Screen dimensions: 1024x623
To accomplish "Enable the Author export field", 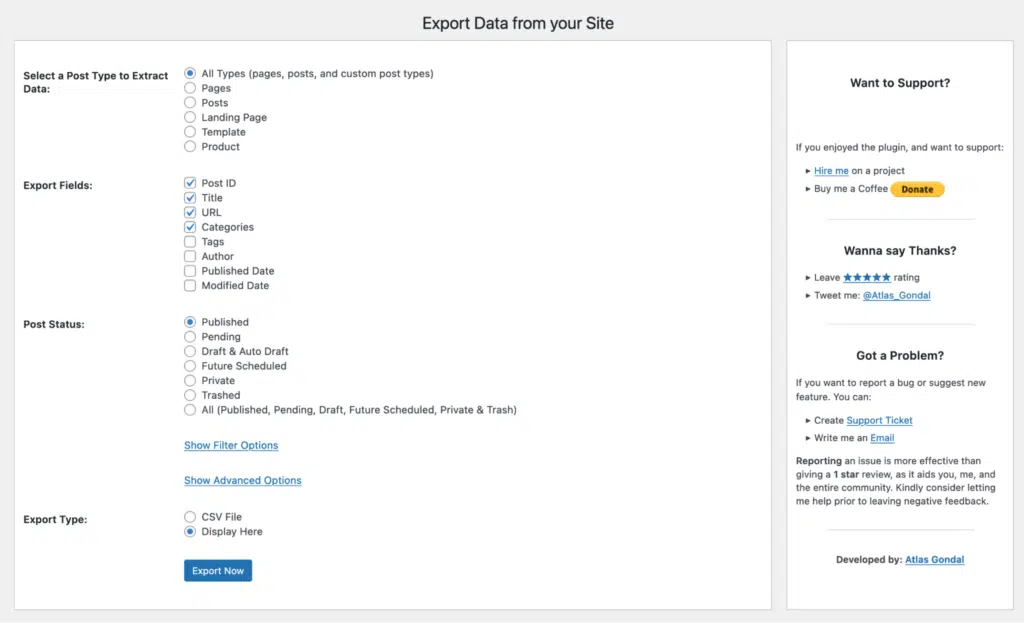I will coord(190,256).
